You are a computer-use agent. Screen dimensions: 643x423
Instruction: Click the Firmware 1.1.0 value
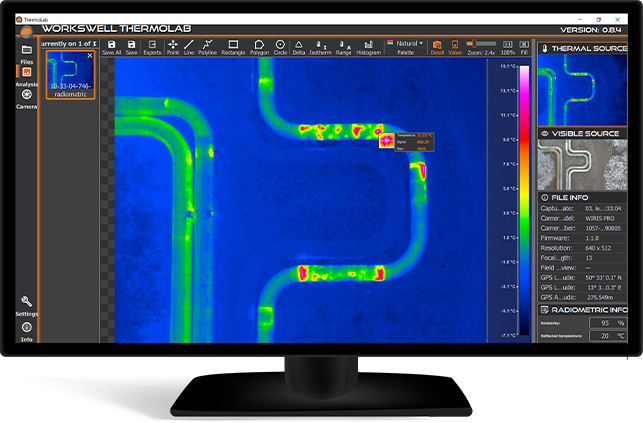tap(592, 238)
